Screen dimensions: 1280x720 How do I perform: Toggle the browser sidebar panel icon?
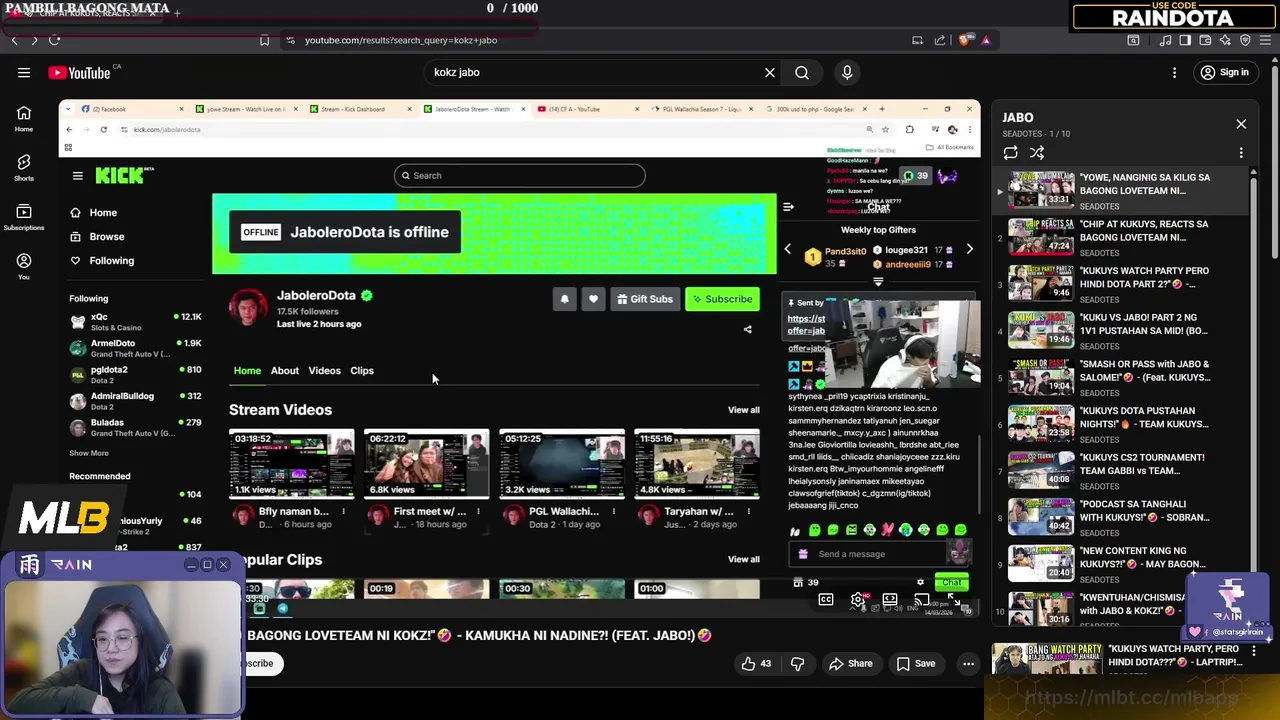pyautogui.click(x=1185, y=40)
